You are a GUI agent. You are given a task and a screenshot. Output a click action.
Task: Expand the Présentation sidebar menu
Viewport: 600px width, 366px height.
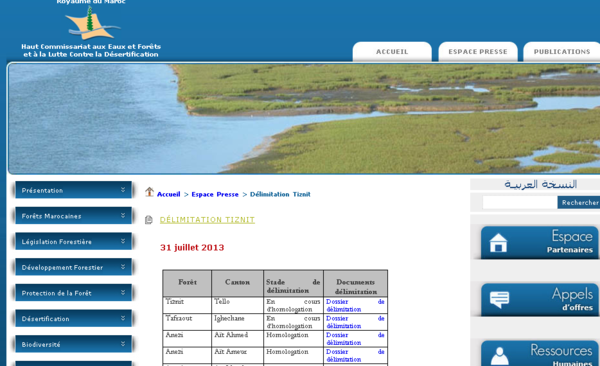(x=73, y=190)
